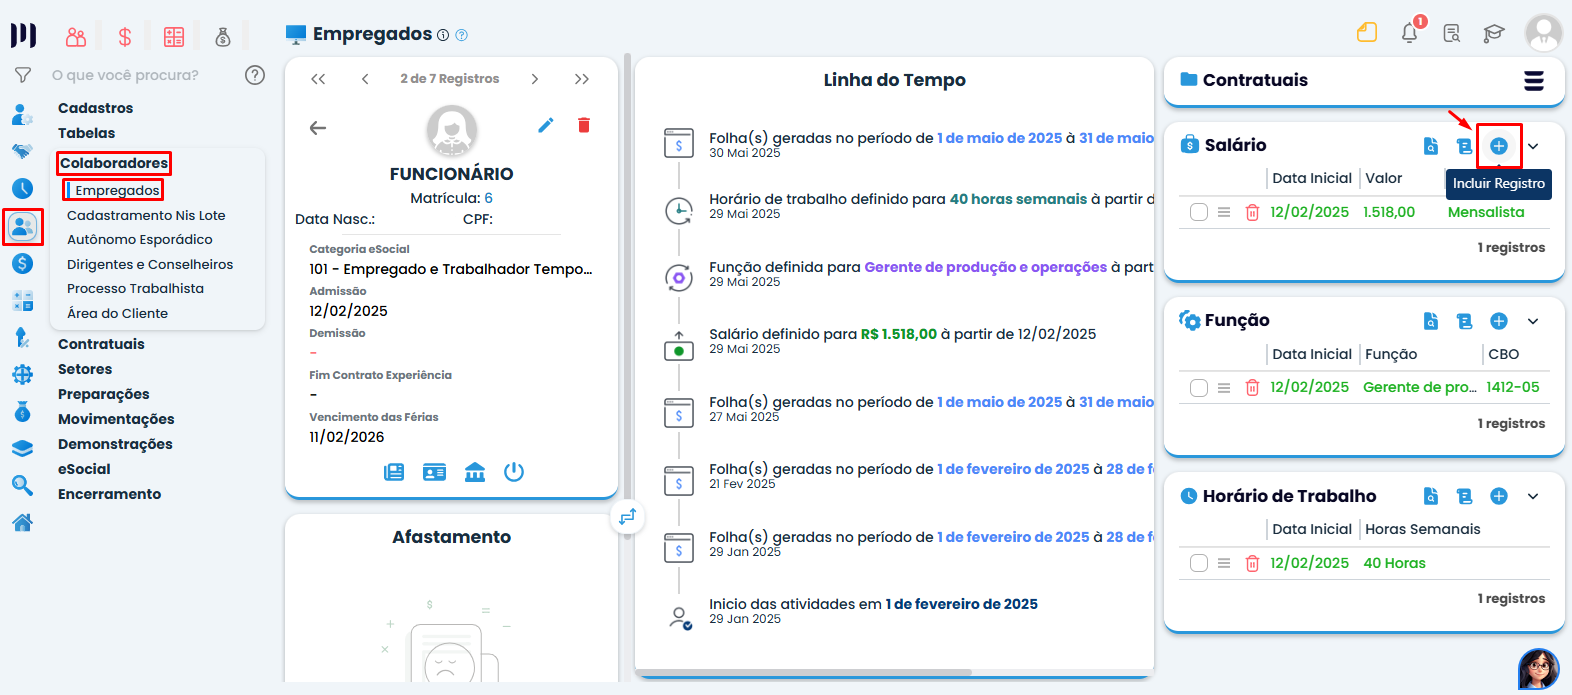Add a new Horário de Trabalho record

tap(1499, 496)
